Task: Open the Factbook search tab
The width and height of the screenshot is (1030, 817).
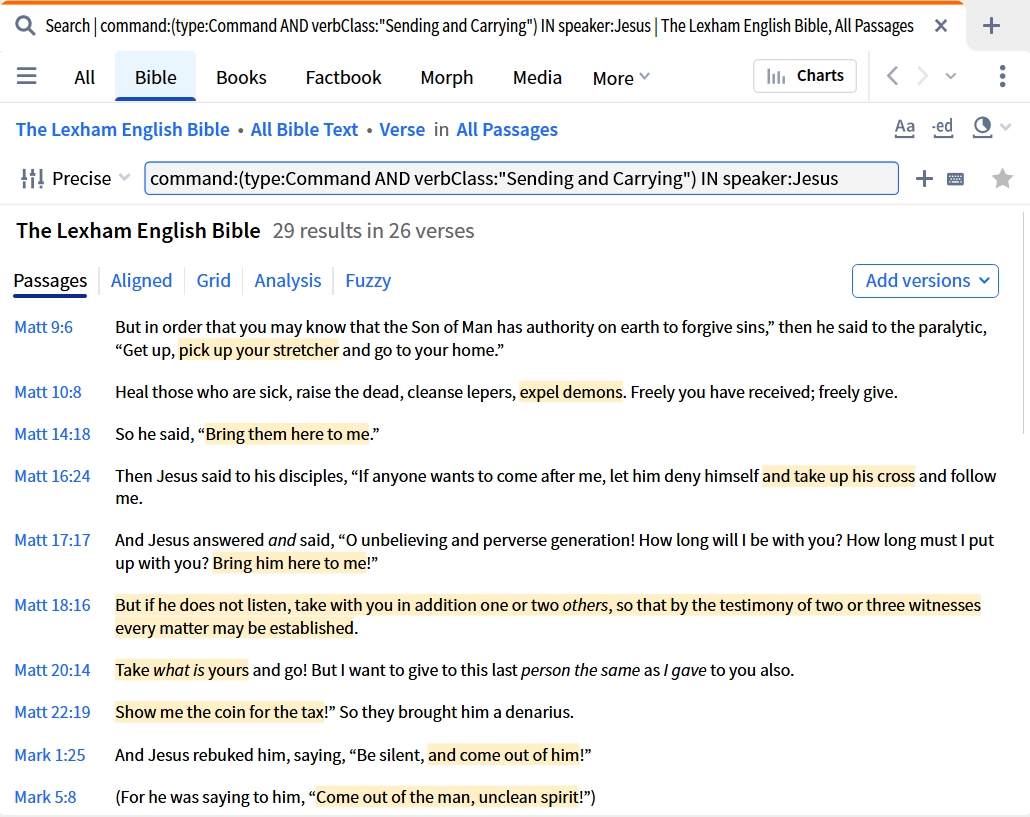Action: [343, 77]
